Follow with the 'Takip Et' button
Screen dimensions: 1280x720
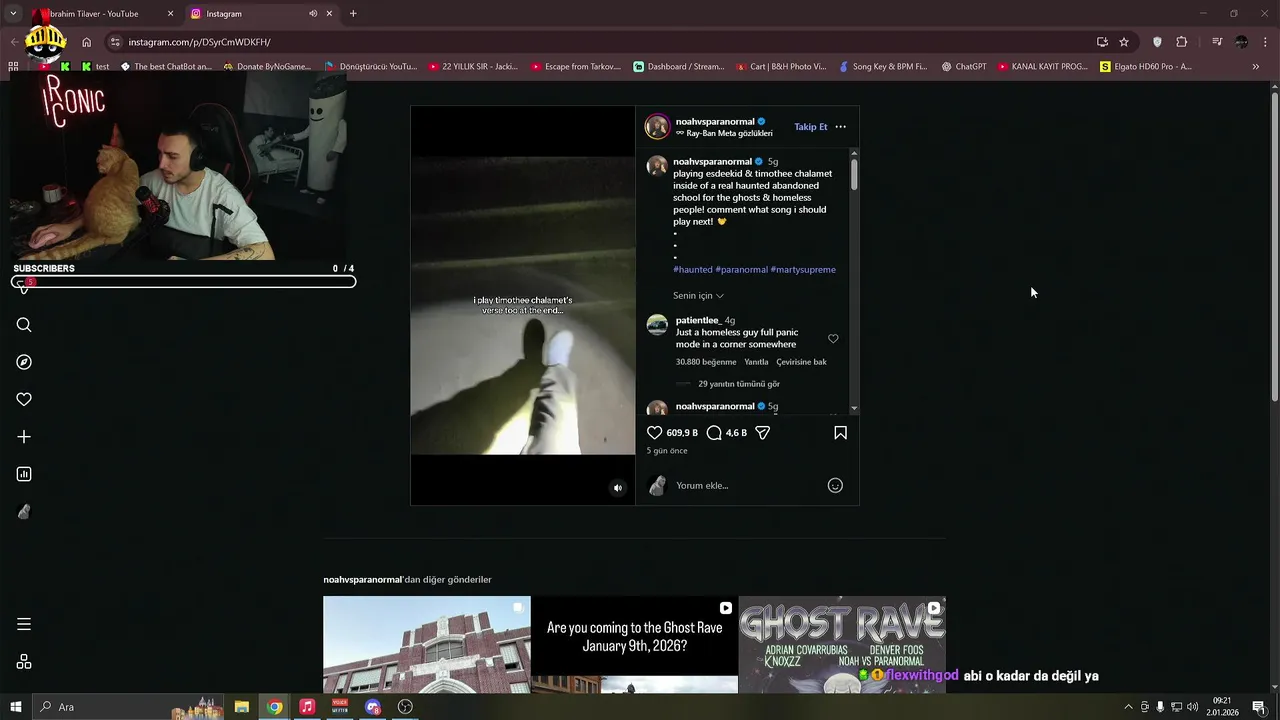[x=811, y=127]
